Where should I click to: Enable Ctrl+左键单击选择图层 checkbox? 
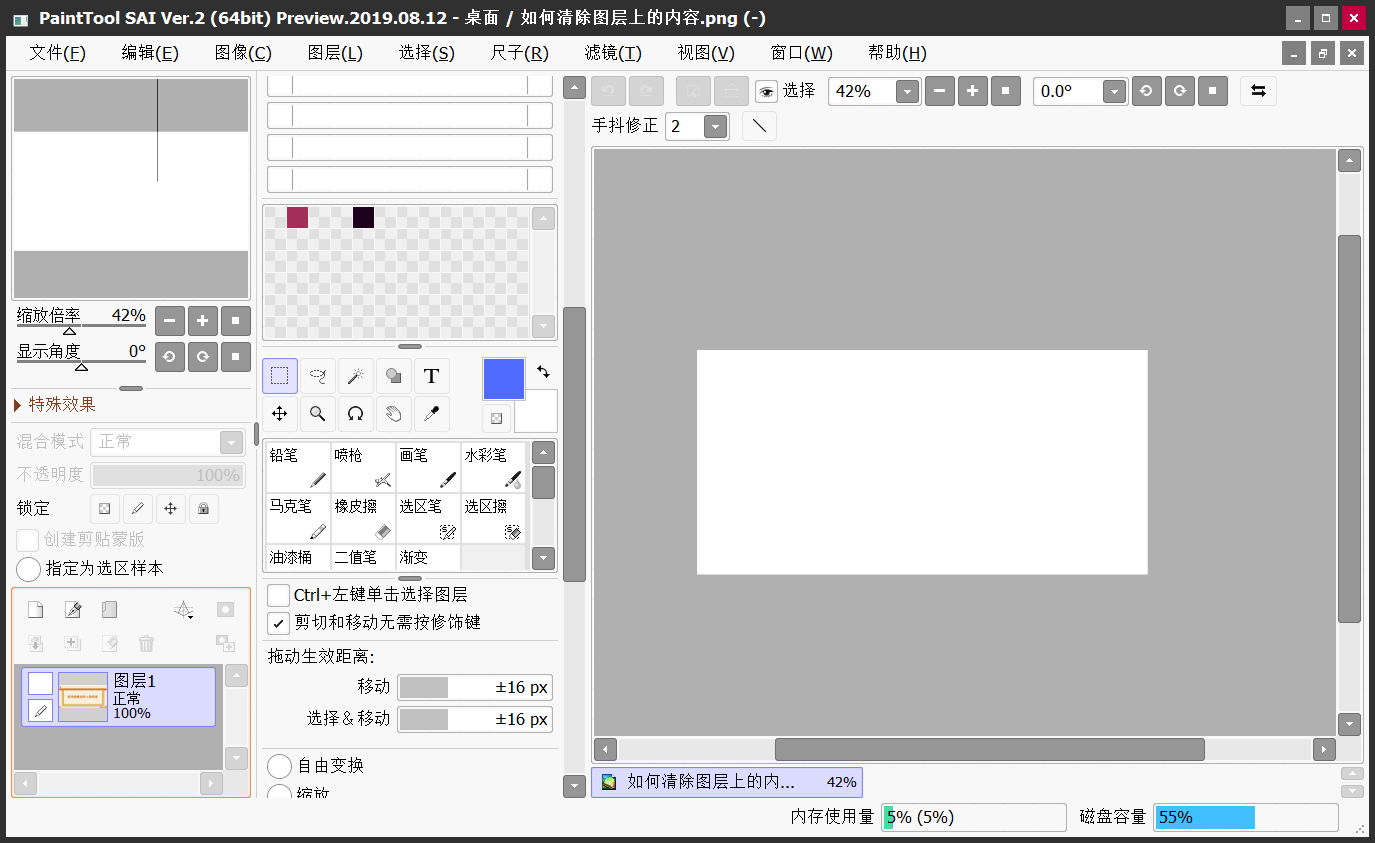pos(279,595)
